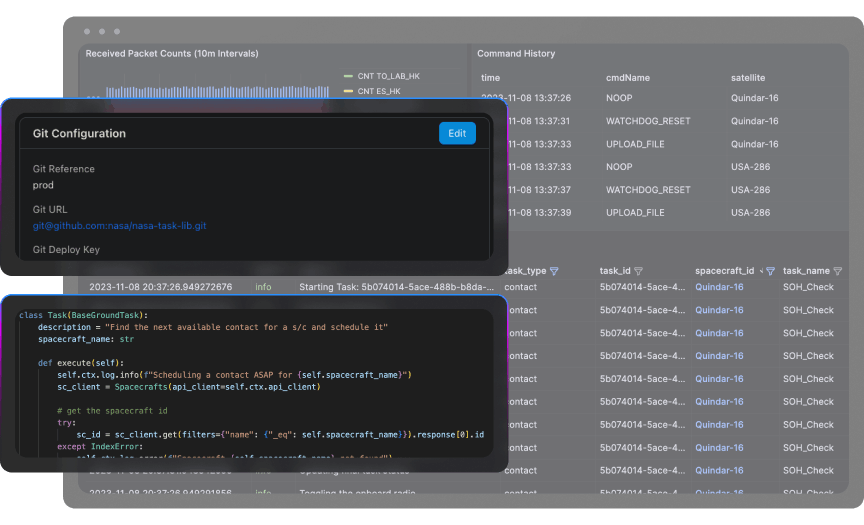Select NOOP command for Quindar-16
Viewport: 864px width, 525px height.
(619, 98)
